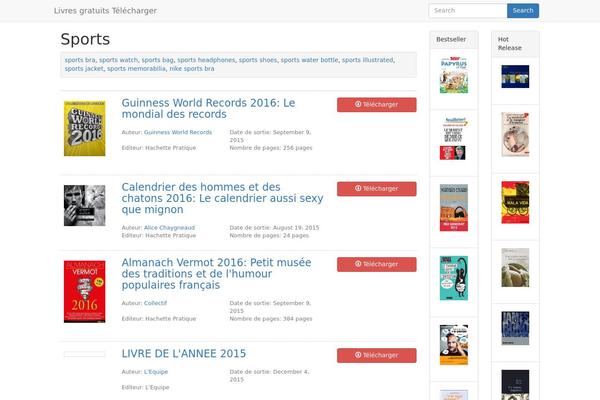Click the download icon in Almanach Vermot Télécharger button
The height and width of the screenshot is (400, 600).
[x=358, y=264]
